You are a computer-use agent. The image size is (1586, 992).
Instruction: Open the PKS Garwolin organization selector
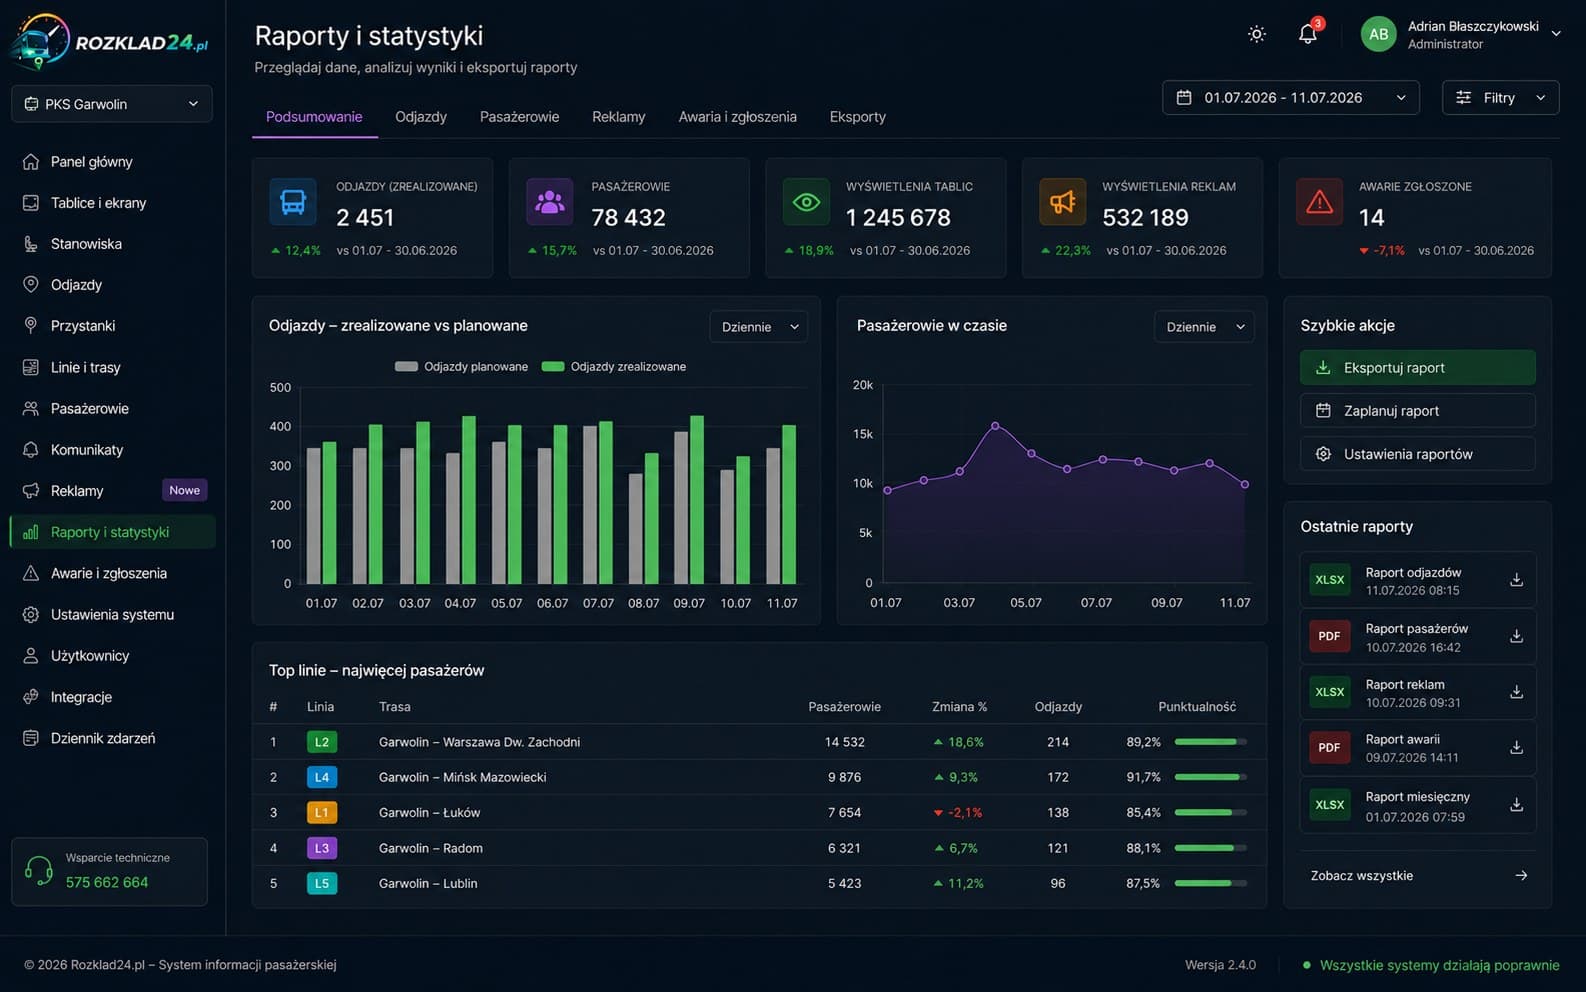point(112,104)
